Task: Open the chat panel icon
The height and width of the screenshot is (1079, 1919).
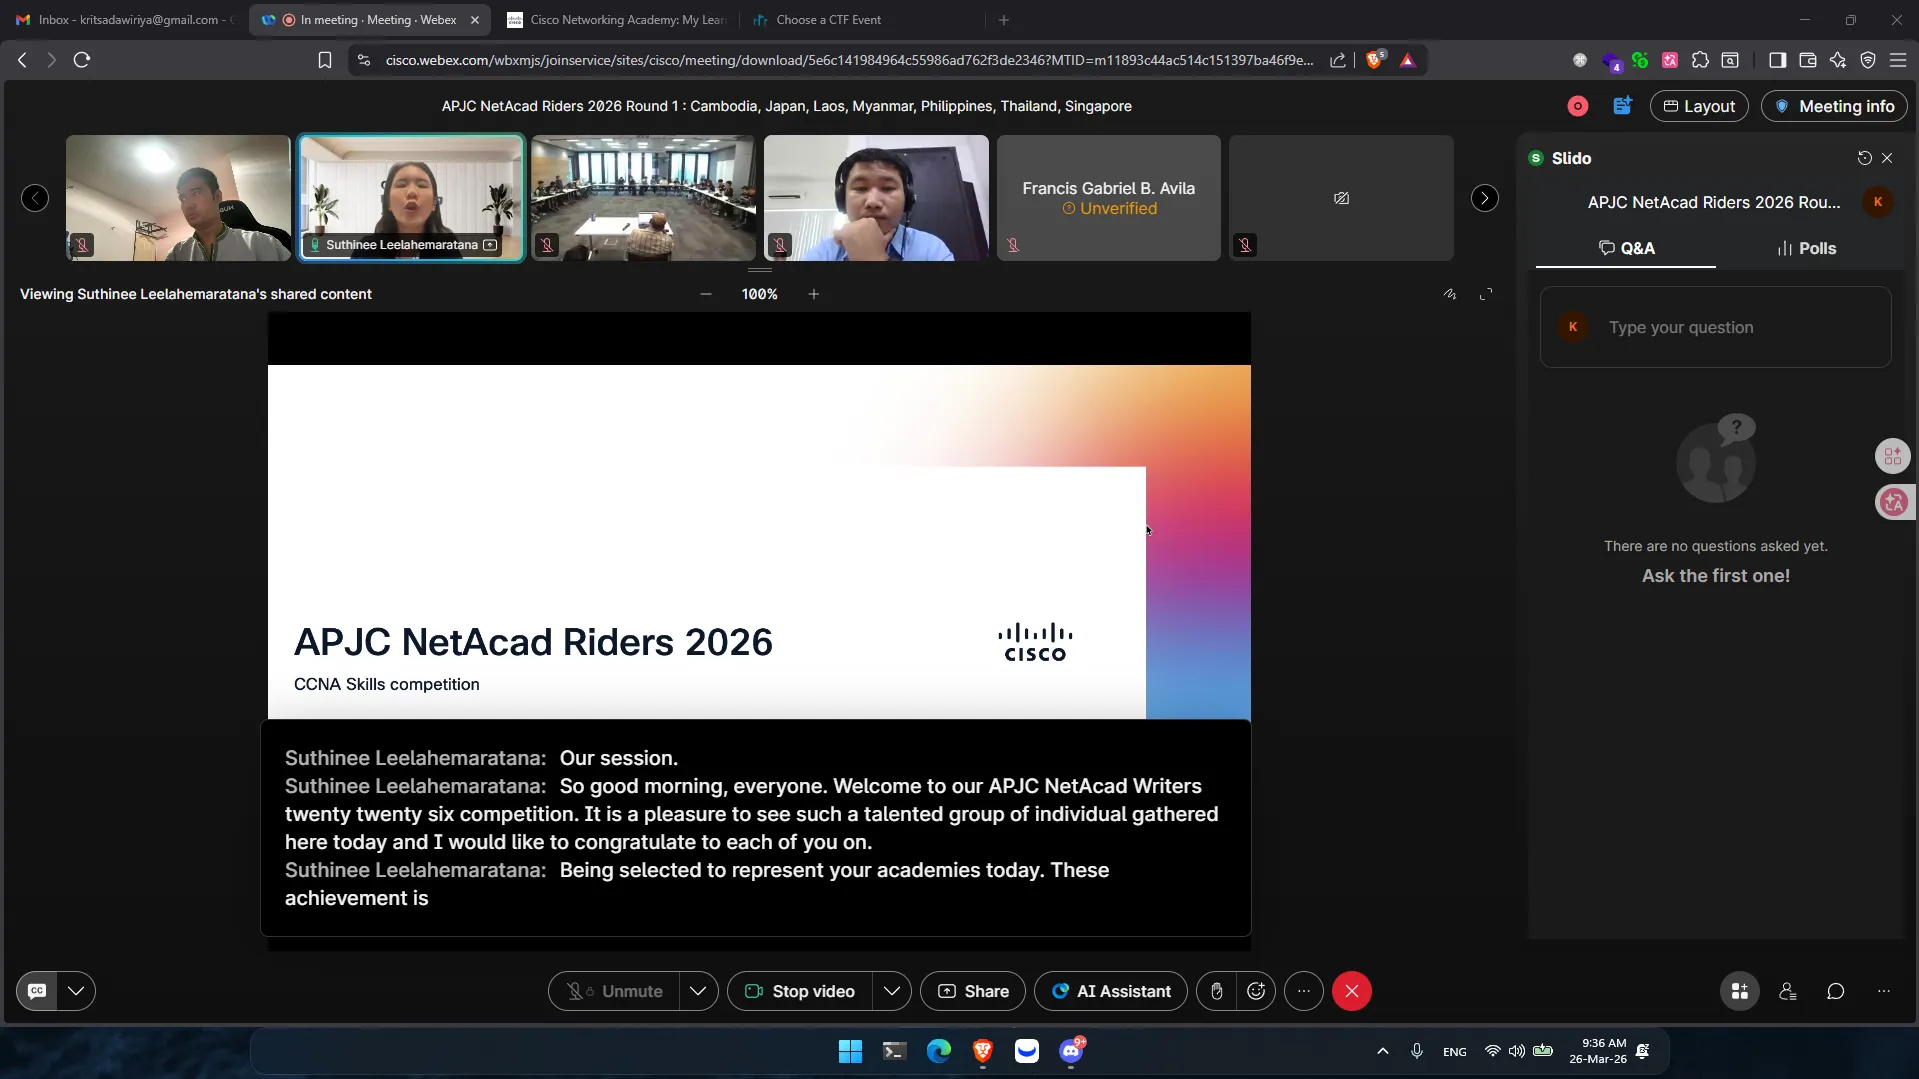Action: (1835, 991)
